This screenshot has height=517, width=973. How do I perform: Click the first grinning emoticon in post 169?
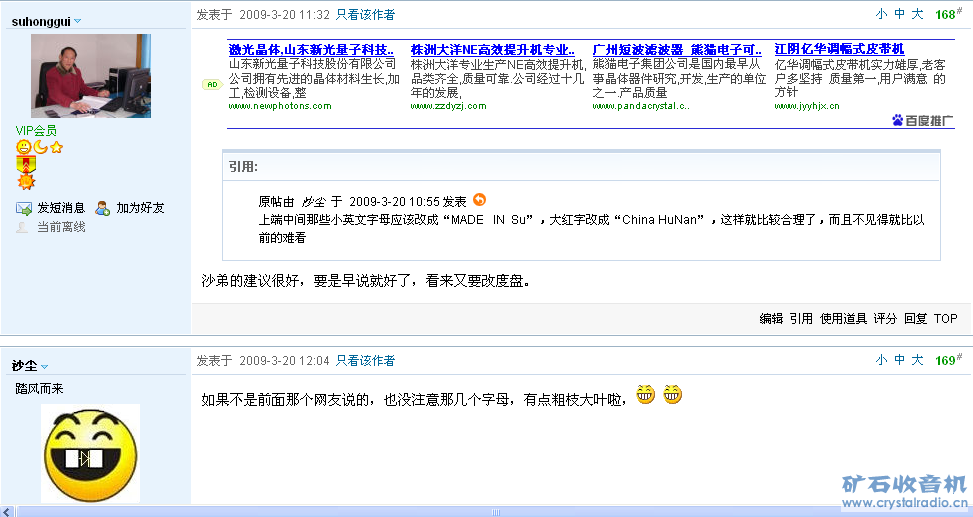(645, 394)
